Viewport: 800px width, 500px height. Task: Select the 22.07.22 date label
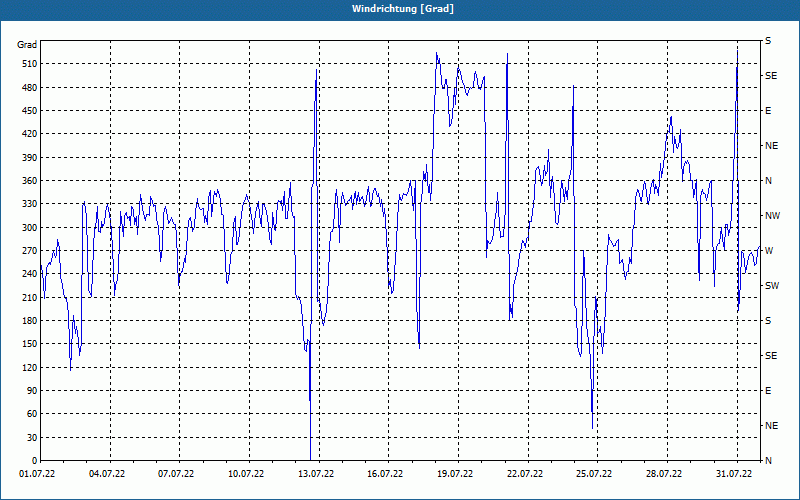point(525,474)
